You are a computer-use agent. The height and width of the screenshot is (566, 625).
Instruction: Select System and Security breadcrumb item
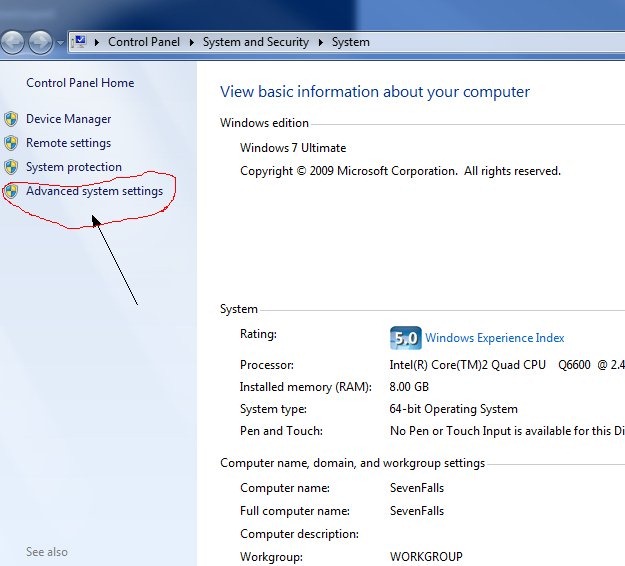coord(256,42)
